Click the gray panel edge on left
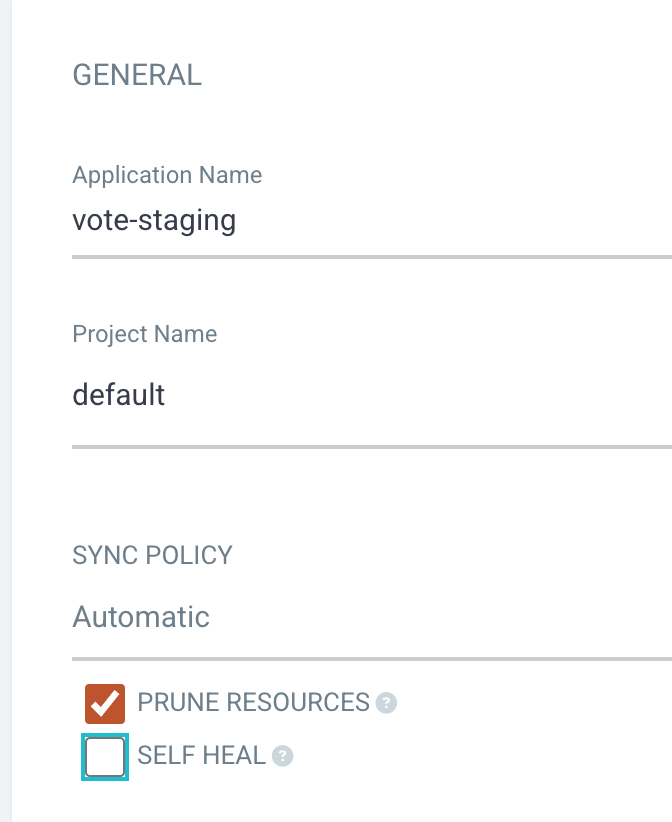The width and height of the screenshot is (672, 822). pyautogui.click(x=6, y=411)
